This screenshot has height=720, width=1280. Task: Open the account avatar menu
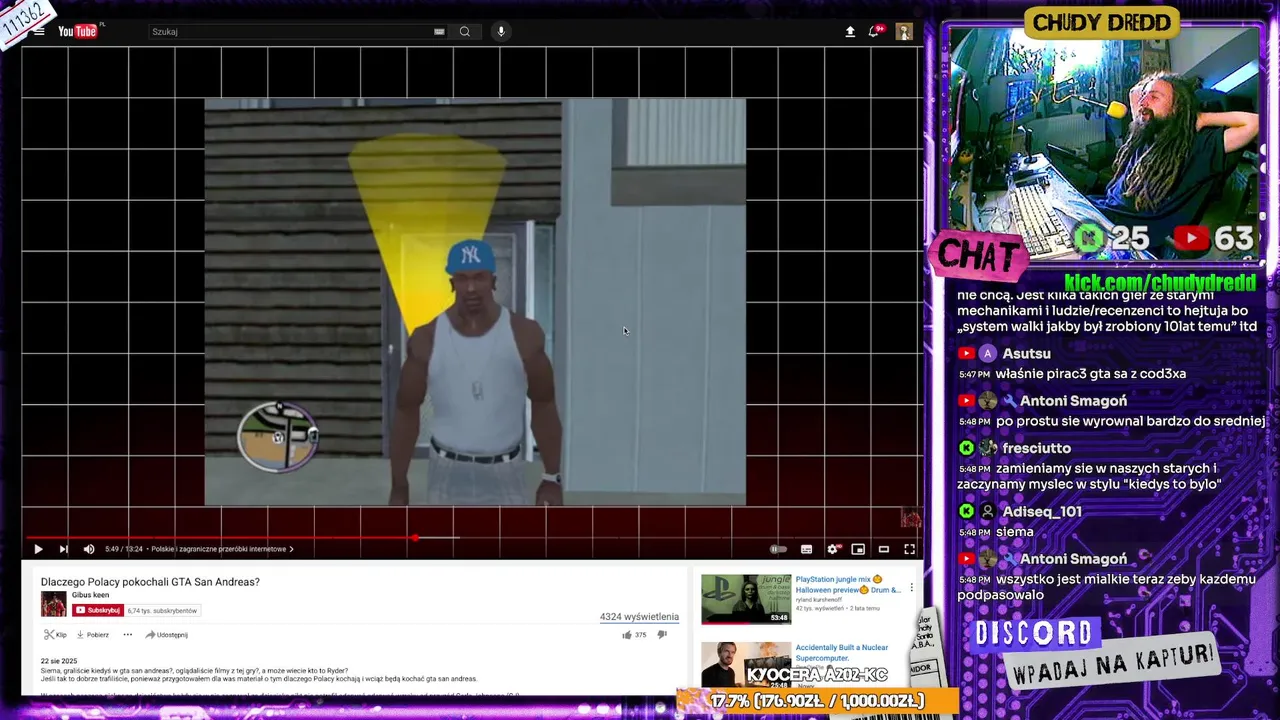point(904,31)
